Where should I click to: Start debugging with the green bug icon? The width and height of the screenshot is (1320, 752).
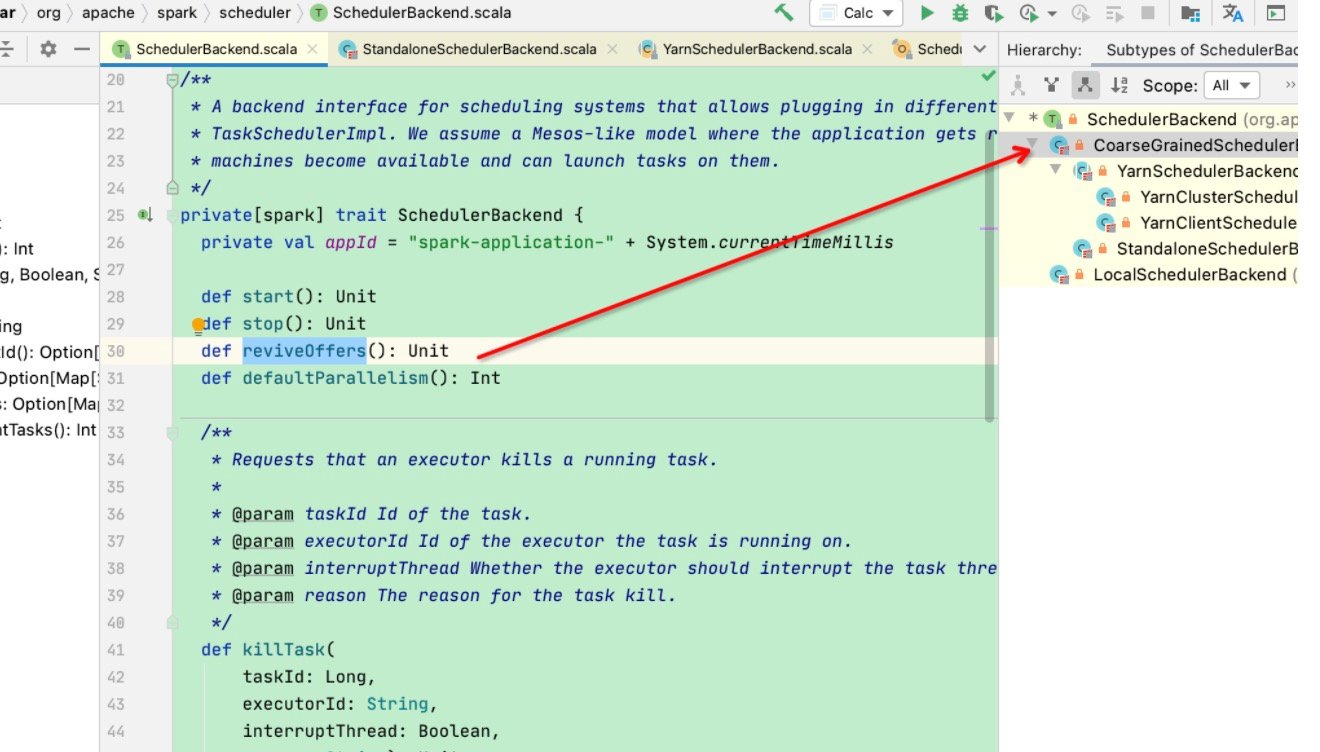point(960,13)
